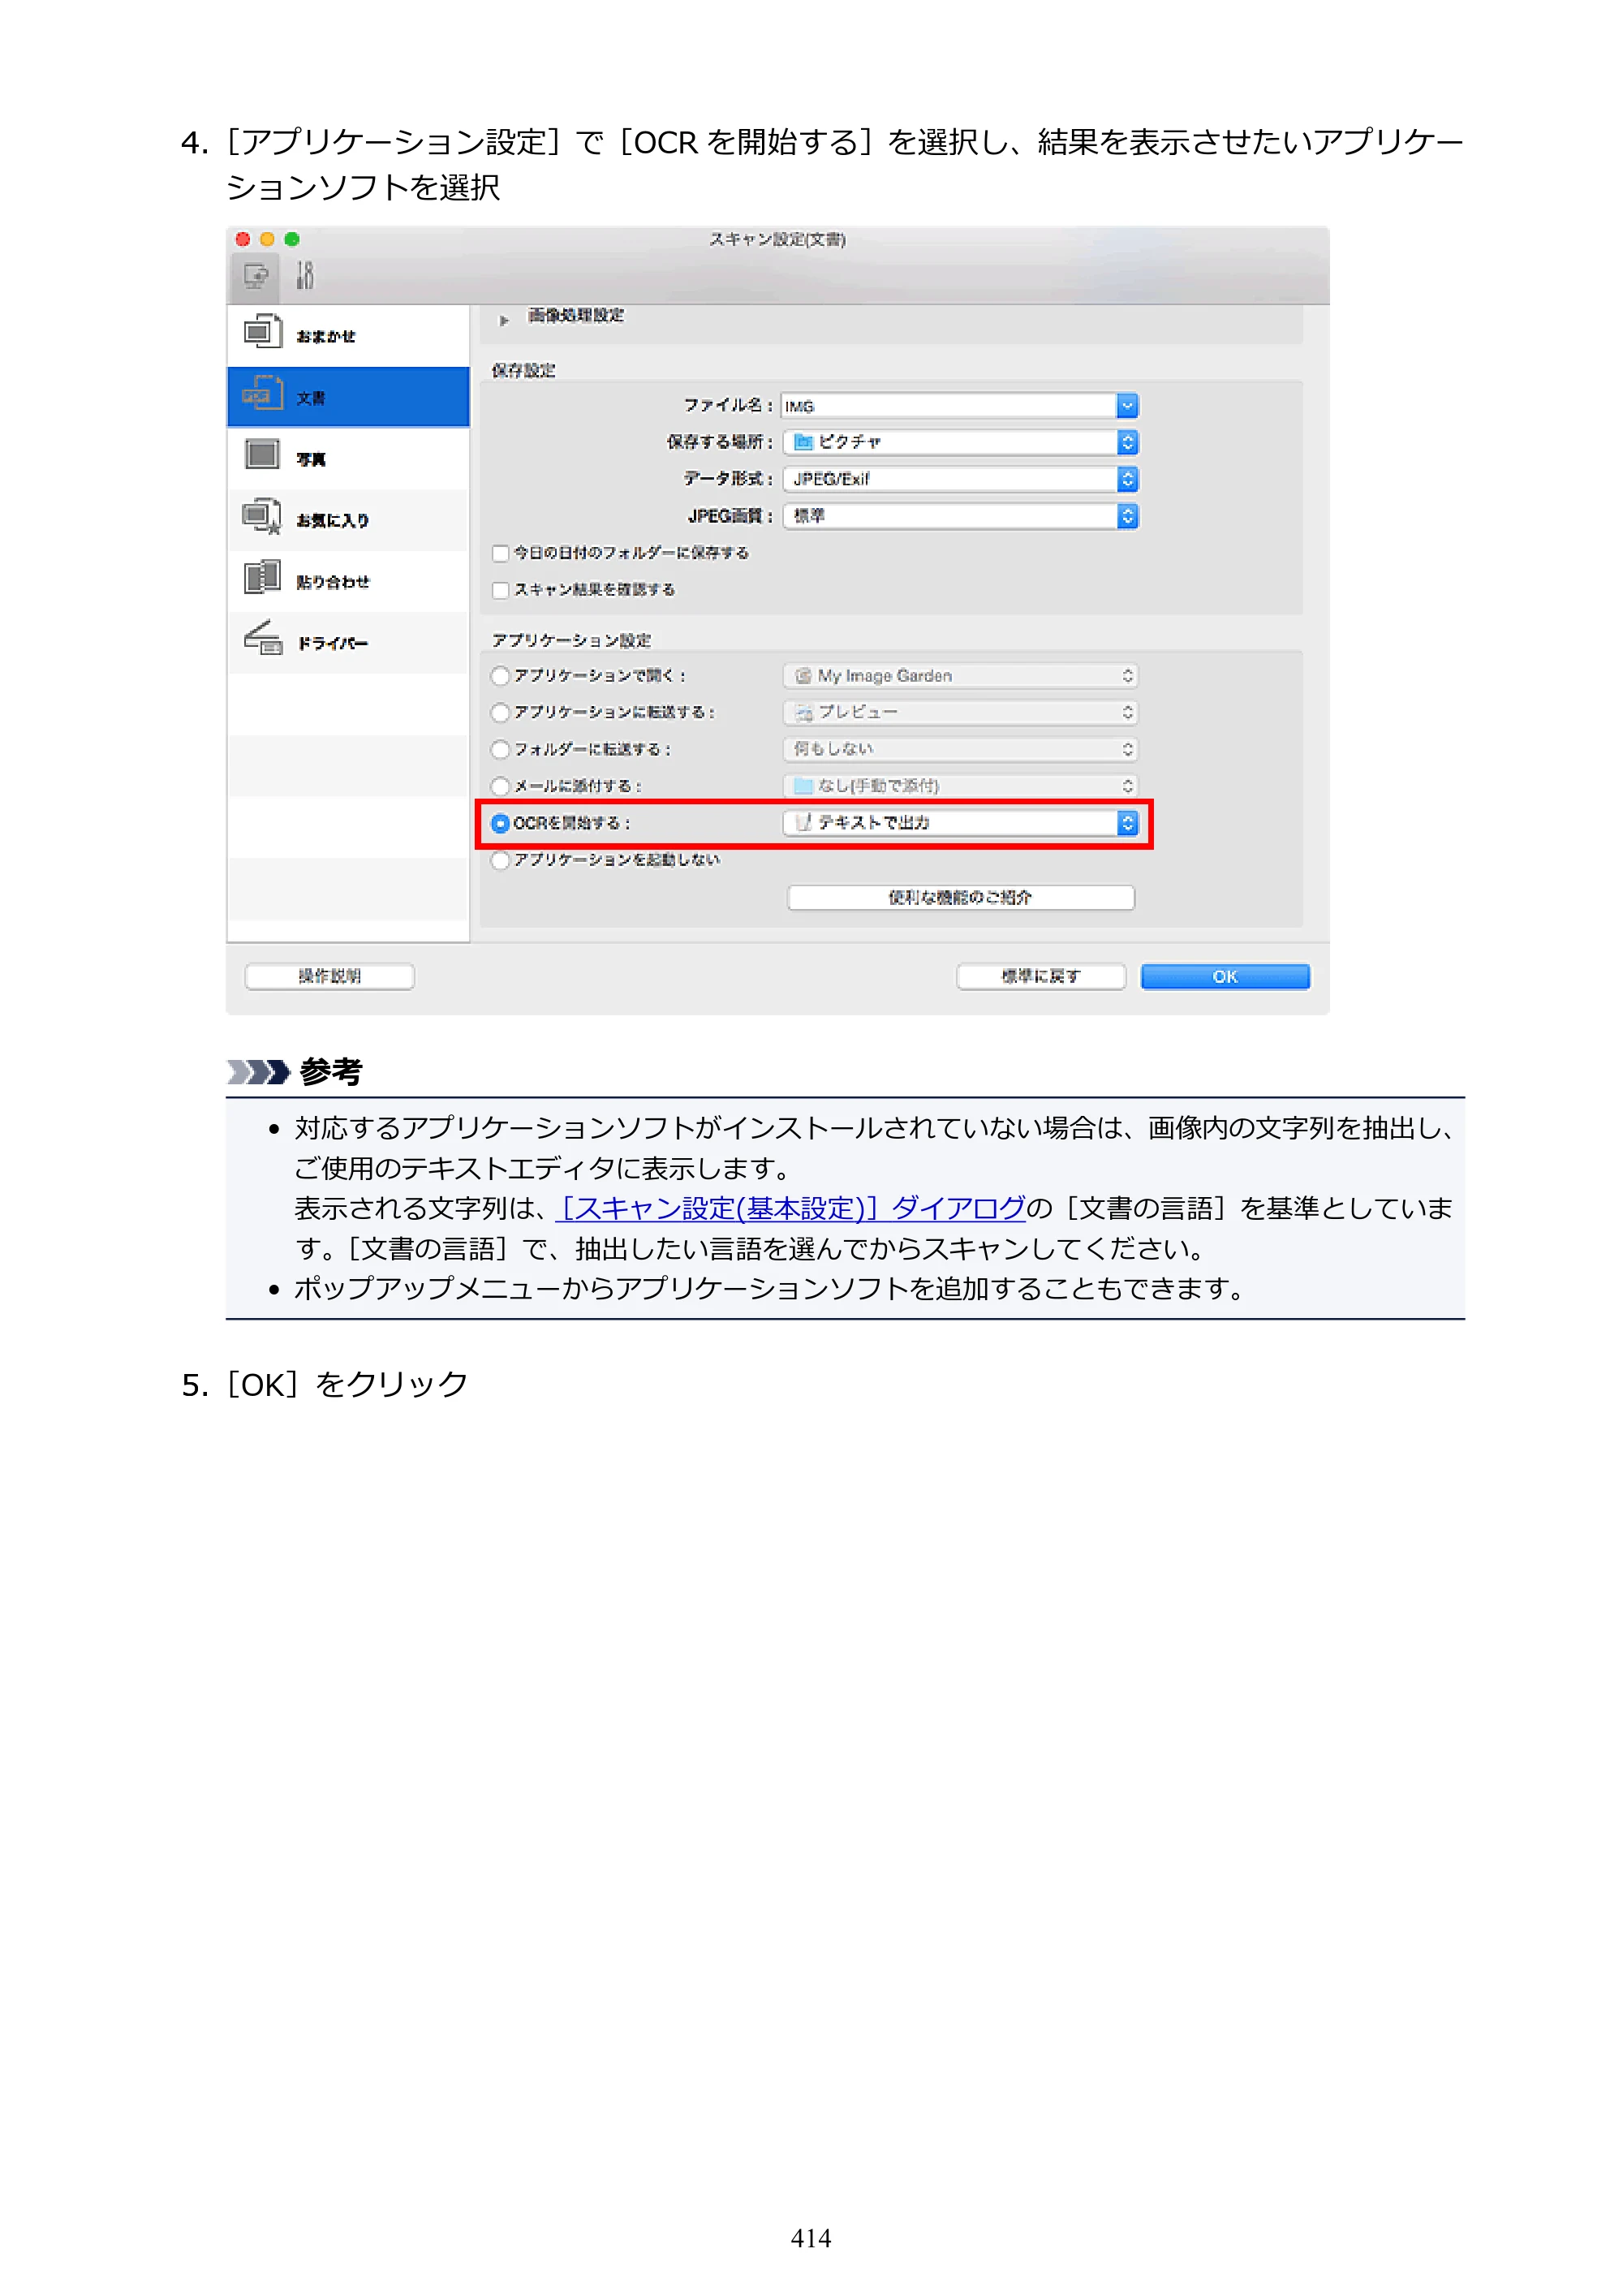
Task: Click the 操作説明 instructions button
Action: pos(330,977)
